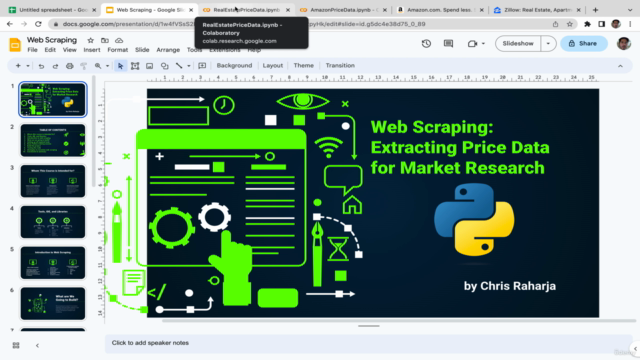Click the insert image icon
This screenshot has height=360, width=640.
[149, 66]
